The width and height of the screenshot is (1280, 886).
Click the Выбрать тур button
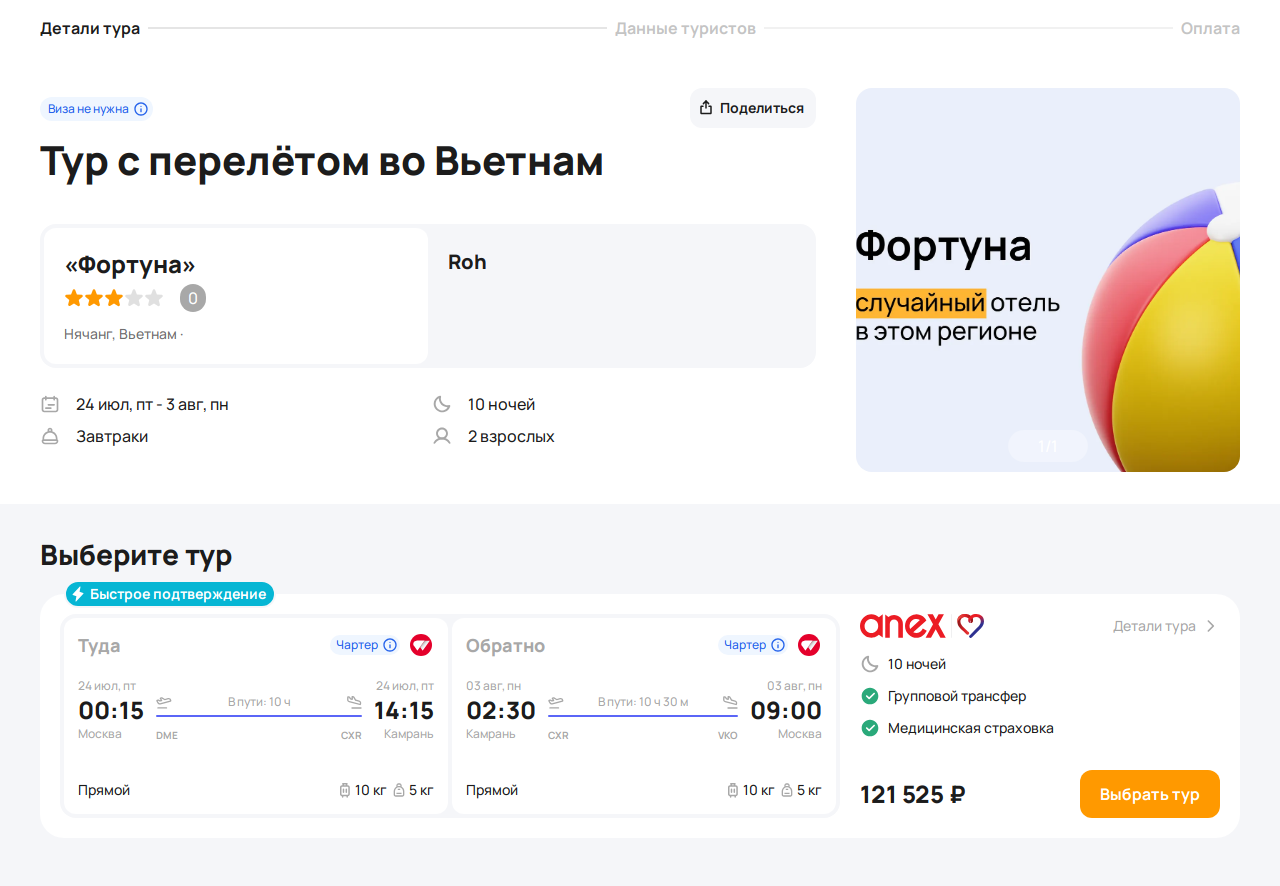pos(1150,794)
